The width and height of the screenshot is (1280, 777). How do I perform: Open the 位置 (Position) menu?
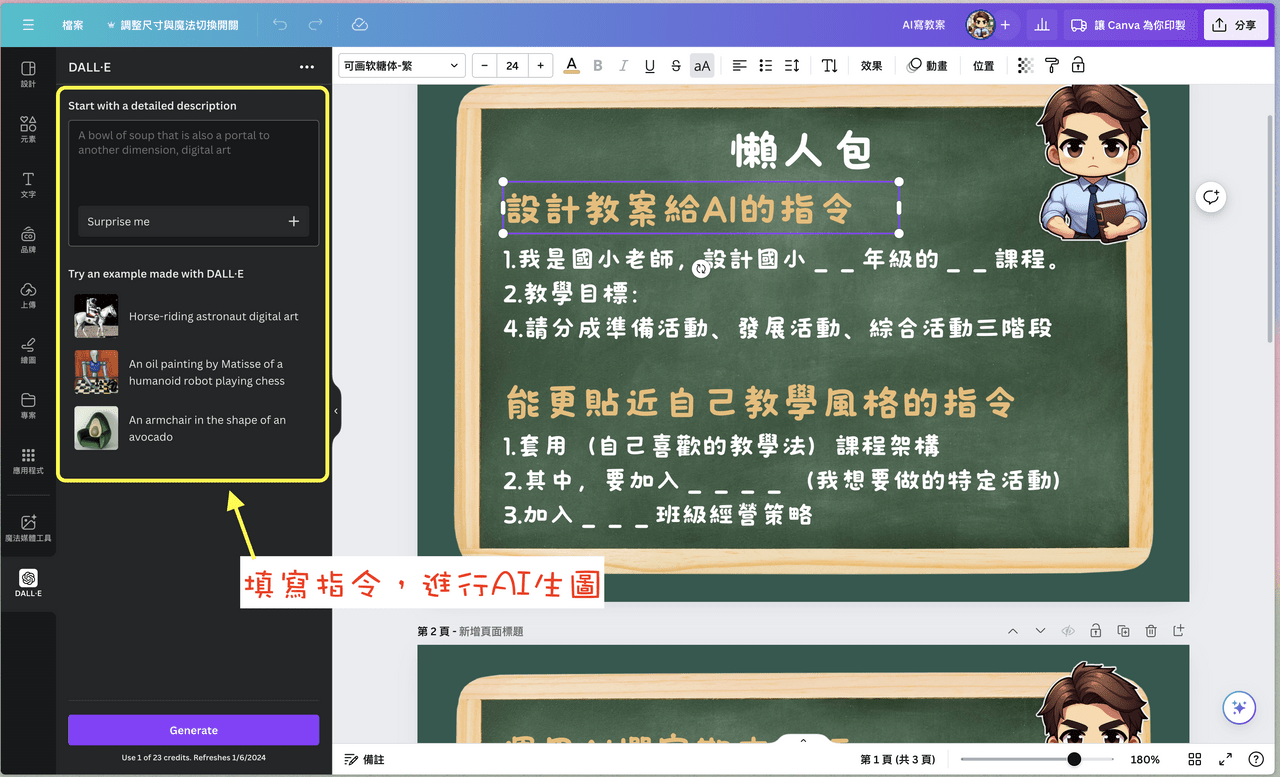pos(983,65)
